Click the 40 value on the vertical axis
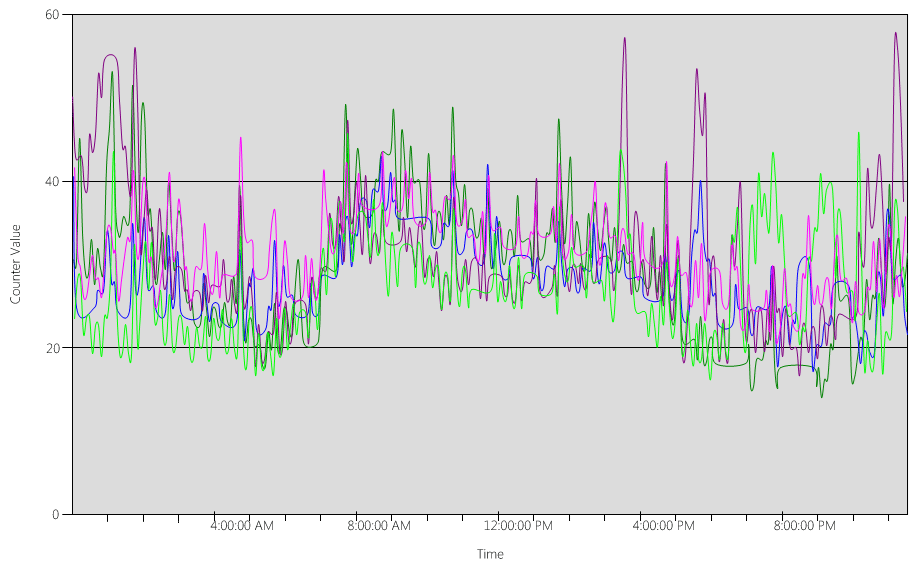 pos(52,182)
